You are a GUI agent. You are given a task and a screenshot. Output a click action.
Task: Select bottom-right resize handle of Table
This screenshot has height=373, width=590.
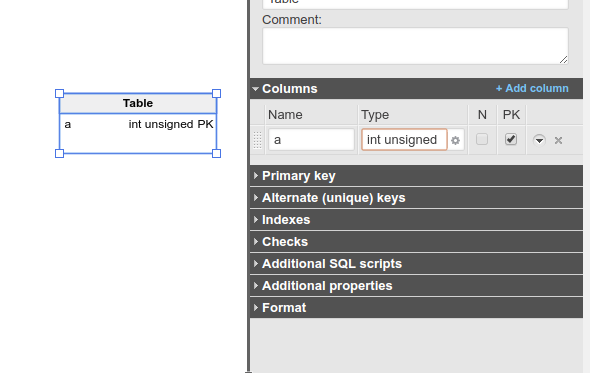[x=216, y=153]
